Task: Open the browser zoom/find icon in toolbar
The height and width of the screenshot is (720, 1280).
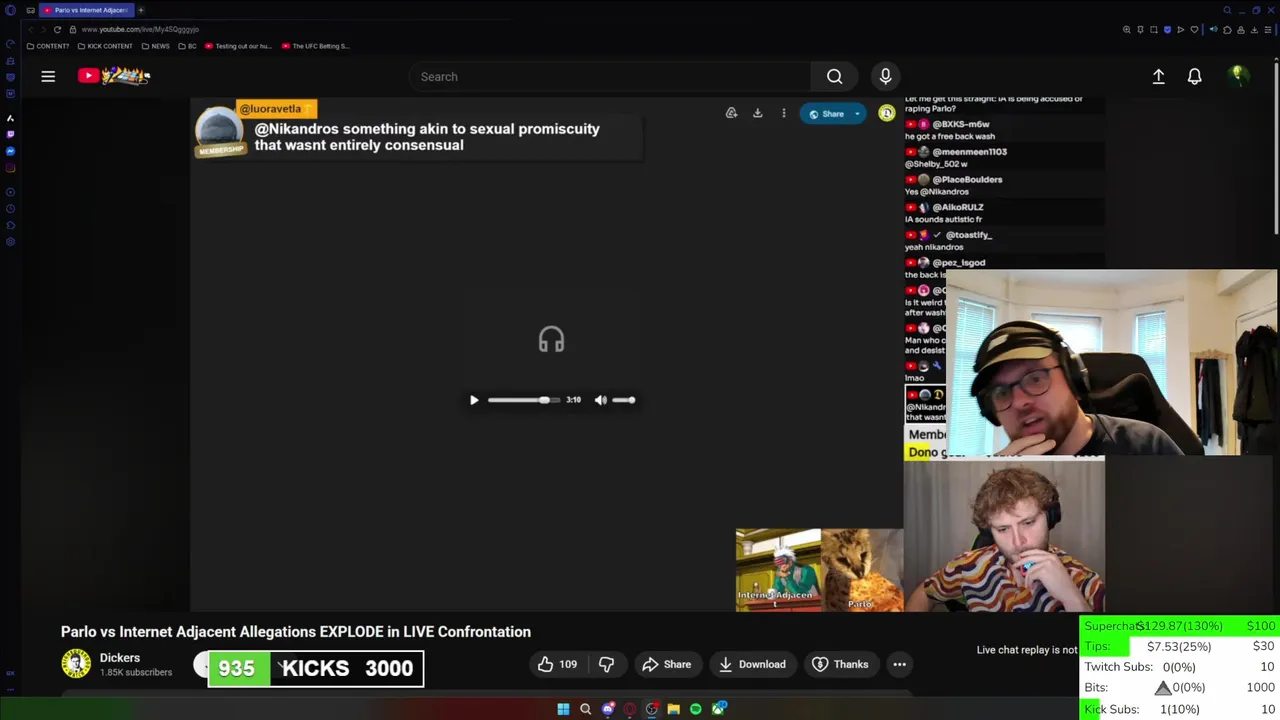Action: [1127, 29]
